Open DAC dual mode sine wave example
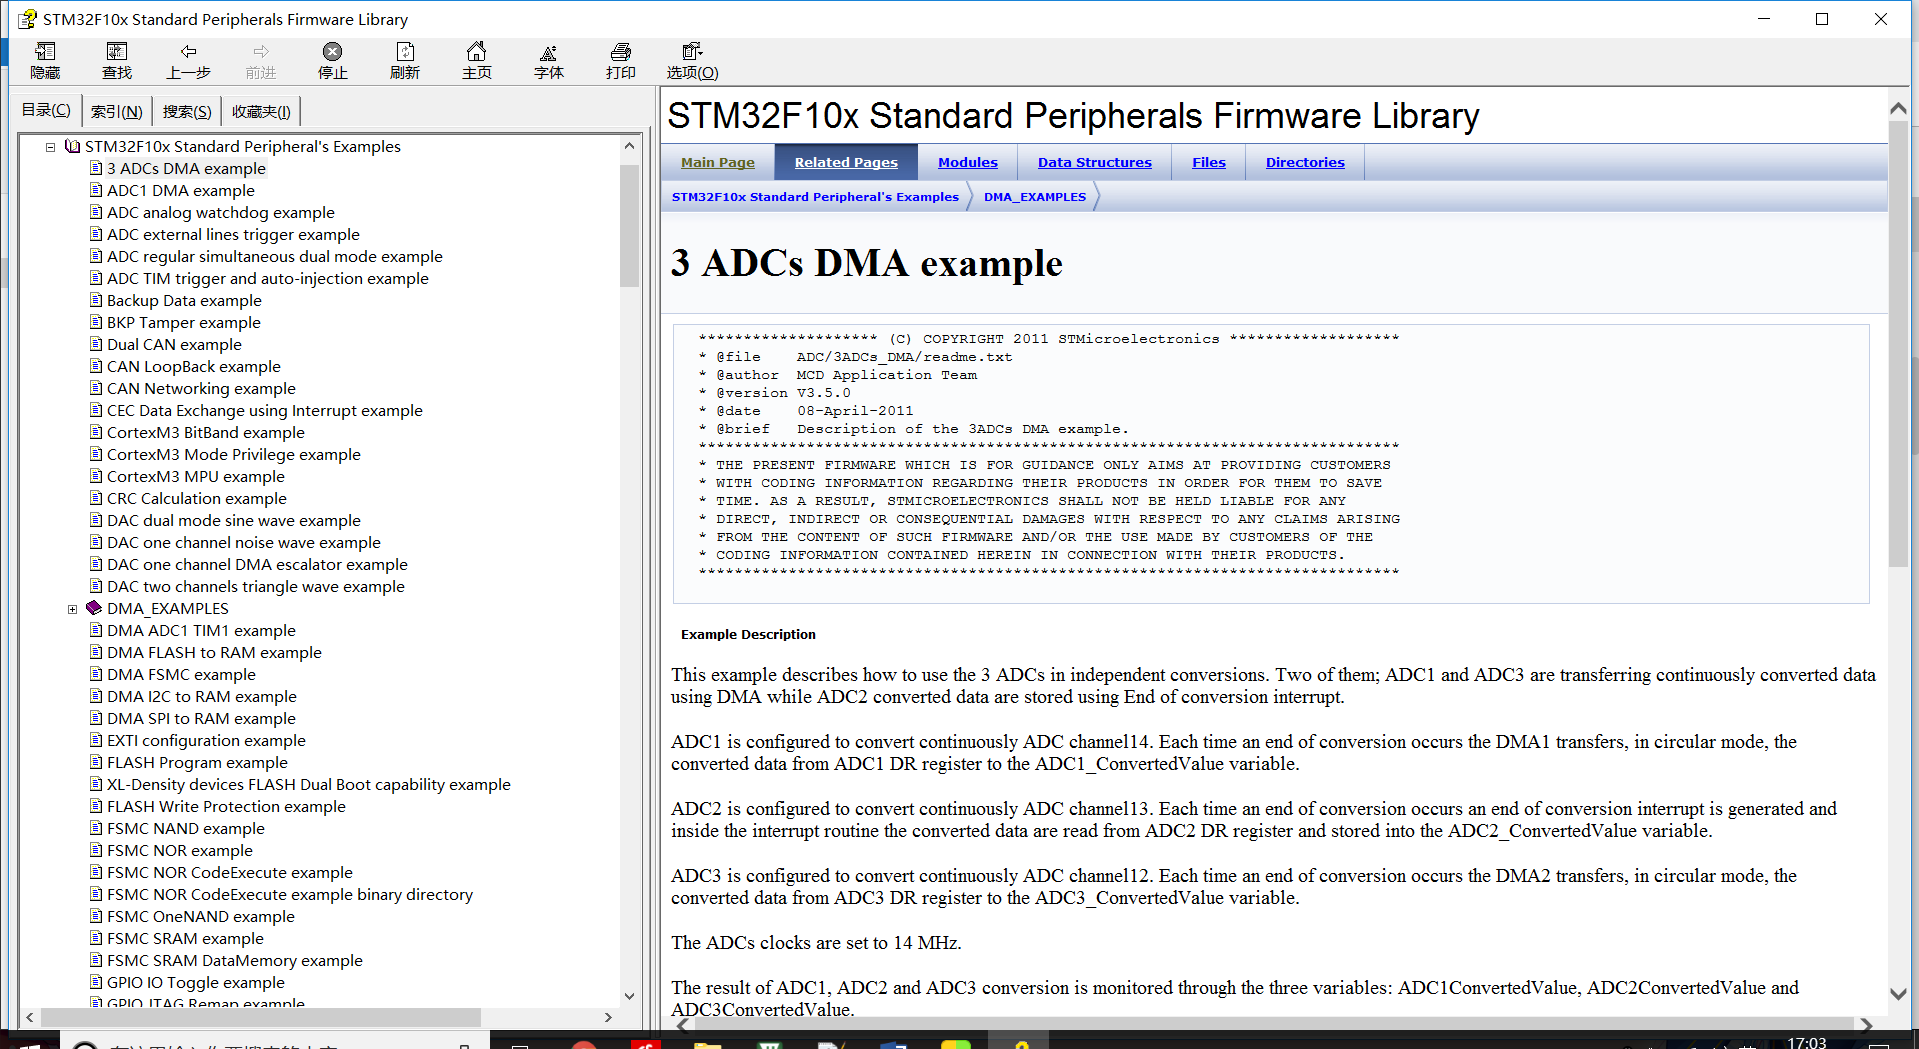Viewport: 1919px width, 1049px height. tap(233, 520)
